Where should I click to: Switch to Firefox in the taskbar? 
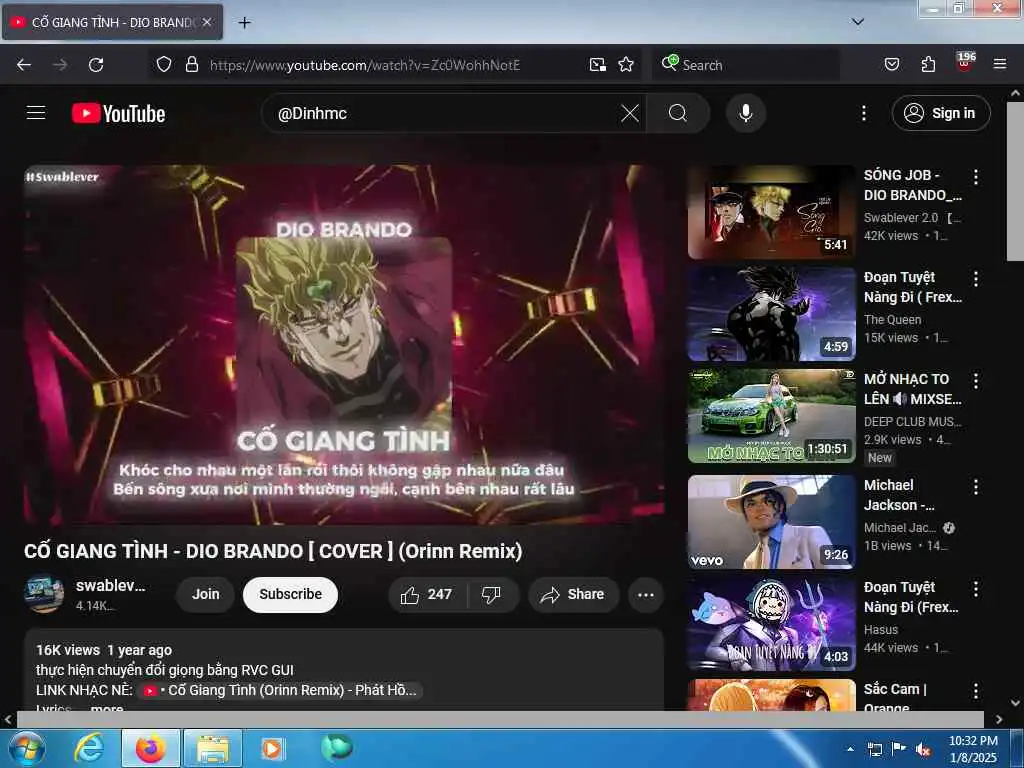click(150, 748)
